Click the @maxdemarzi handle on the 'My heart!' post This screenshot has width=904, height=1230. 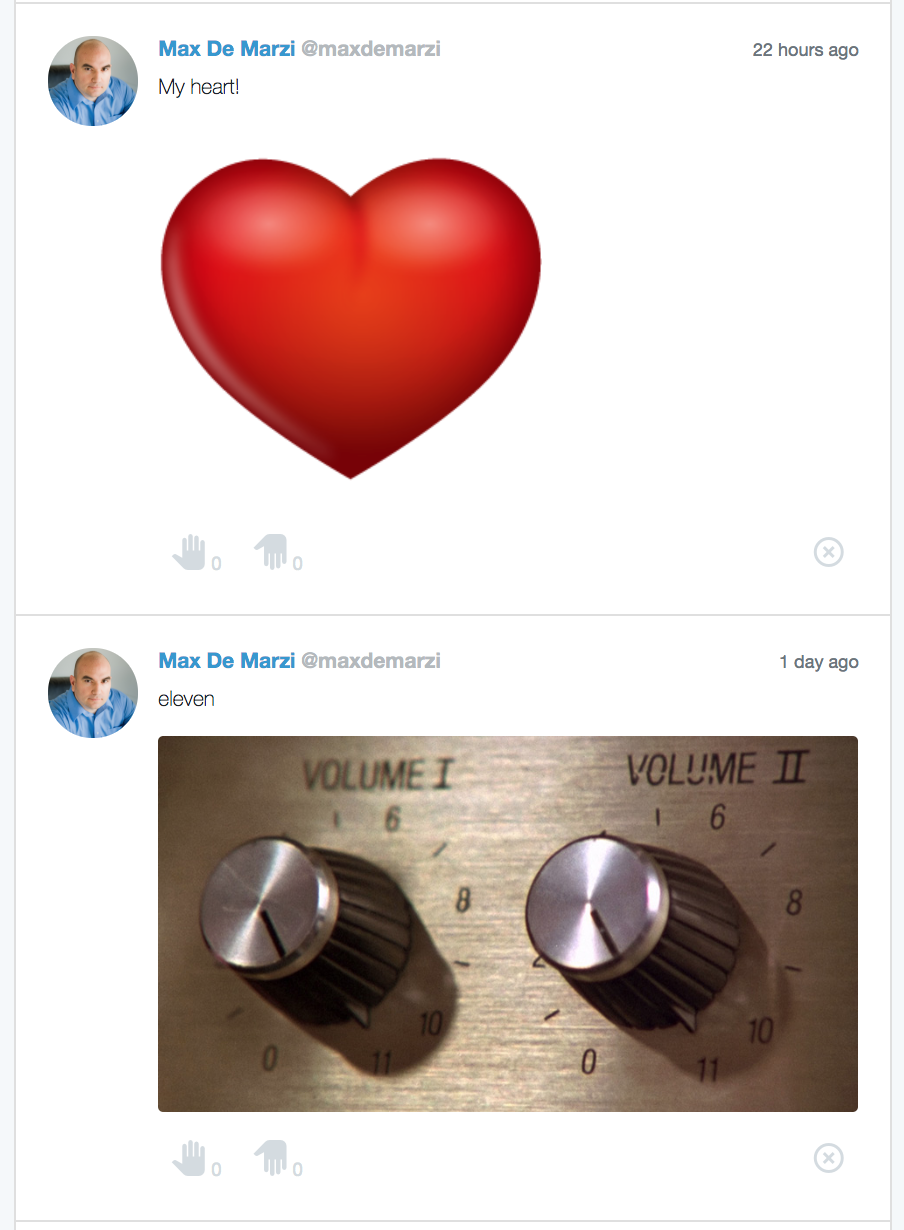coord(371,49)
